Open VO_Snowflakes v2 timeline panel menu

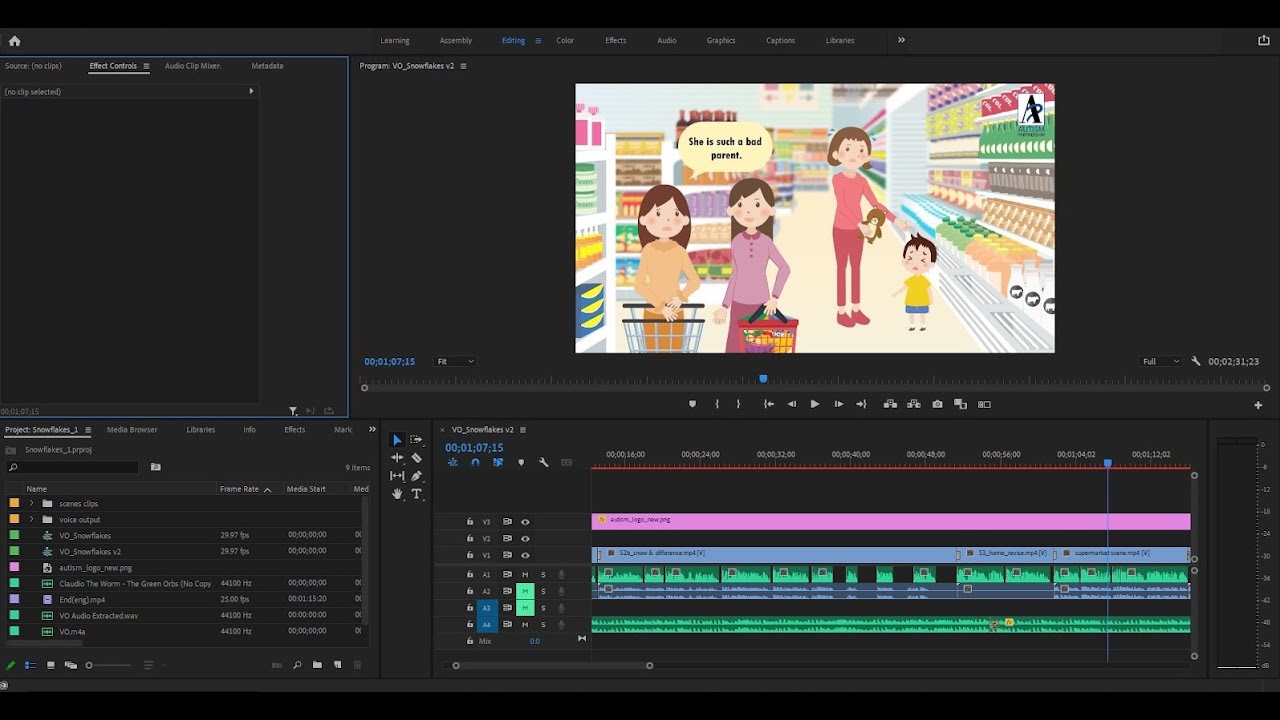click(x=522, y=430)
